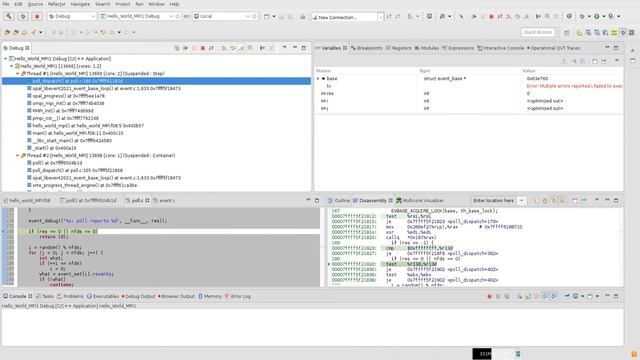The height and width of the screenshot is (360, 640).
Task: Select the opal_progress() stack frame
Action: [68, 96]
